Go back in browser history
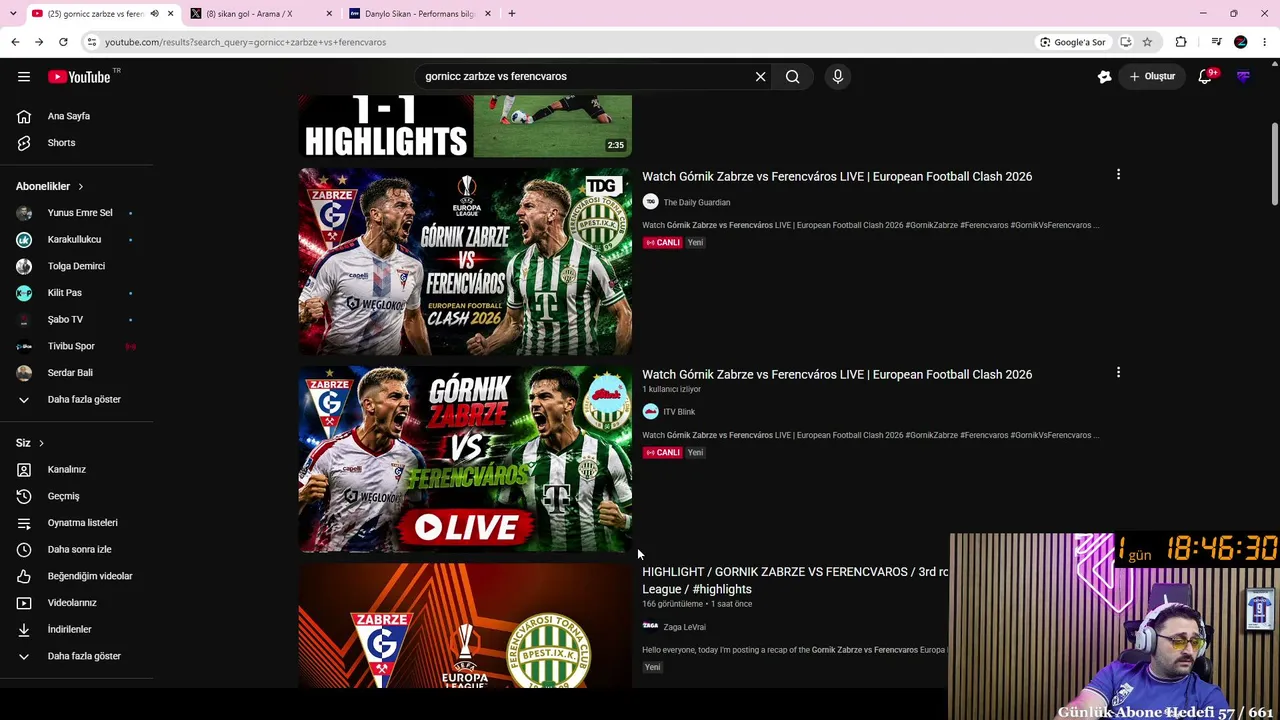Image resolution: width=1280 pixels, height=720 pixels. [15, 42]
